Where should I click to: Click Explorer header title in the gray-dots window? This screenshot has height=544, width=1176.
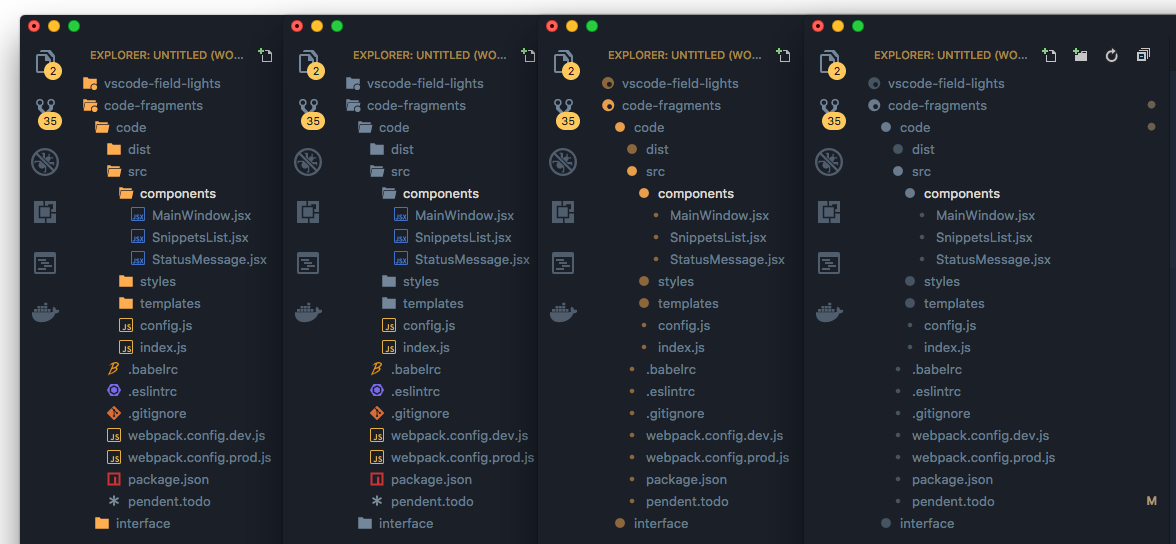950,55
